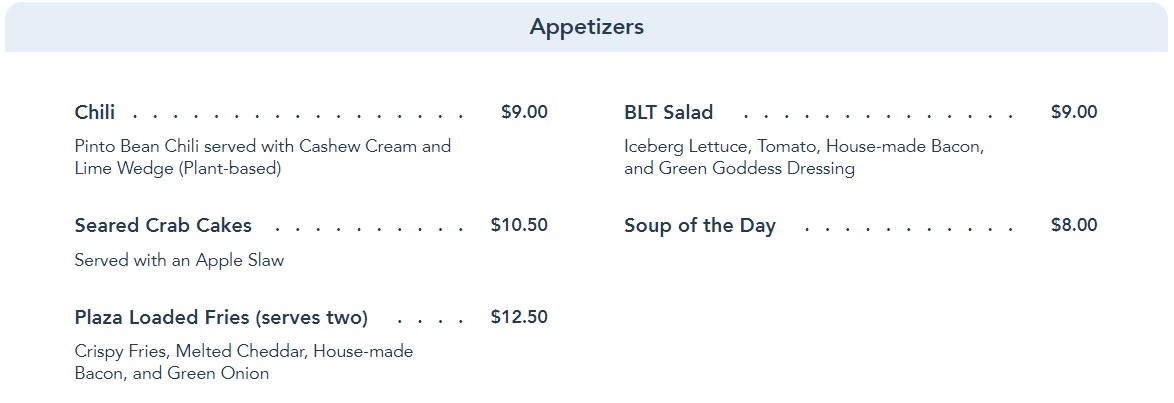Click the $9.00 price for BLT Salad
This screenshot has width=1174, height=403.
1074,112
